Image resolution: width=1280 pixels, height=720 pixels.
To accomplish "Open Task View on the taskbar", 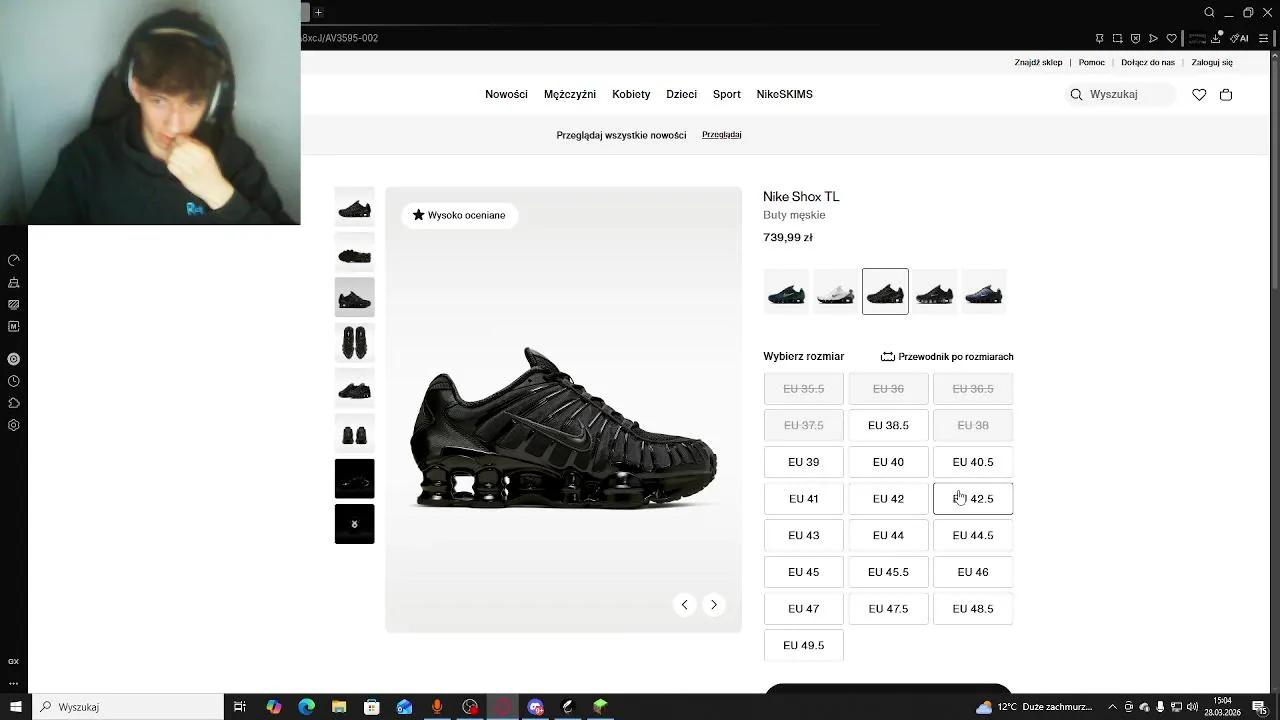I will click(x=240, y=707).
